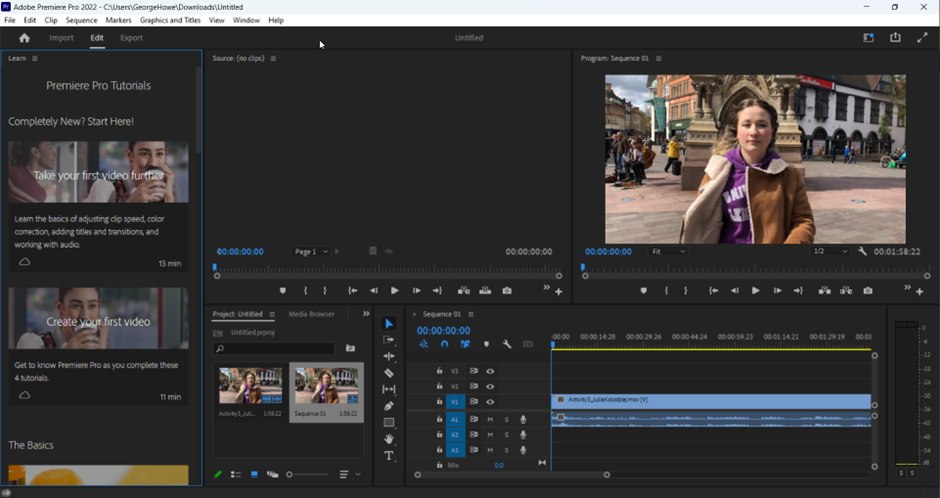This screenshot has width=940, height=498.
Task: Expand Project panel tab overflow chevrons
Action: (x=366, y=313)
